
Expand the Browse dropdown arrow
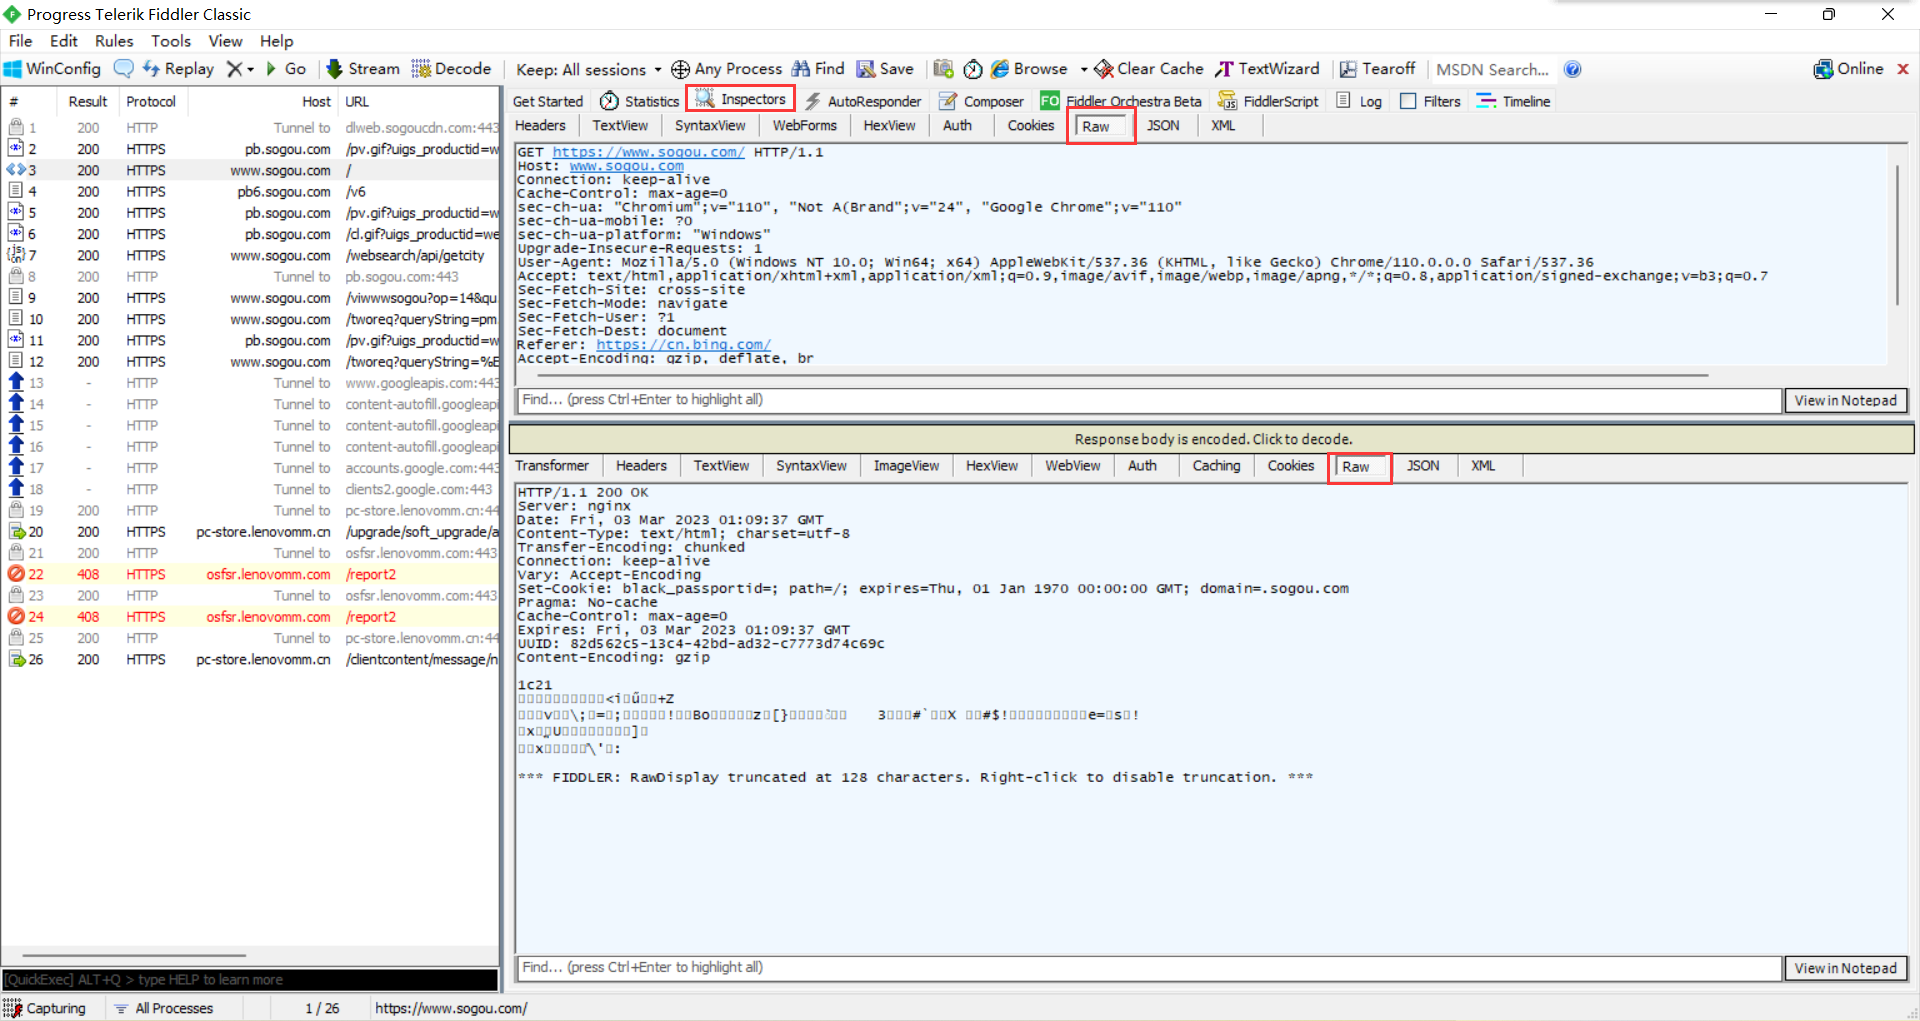1084,69
